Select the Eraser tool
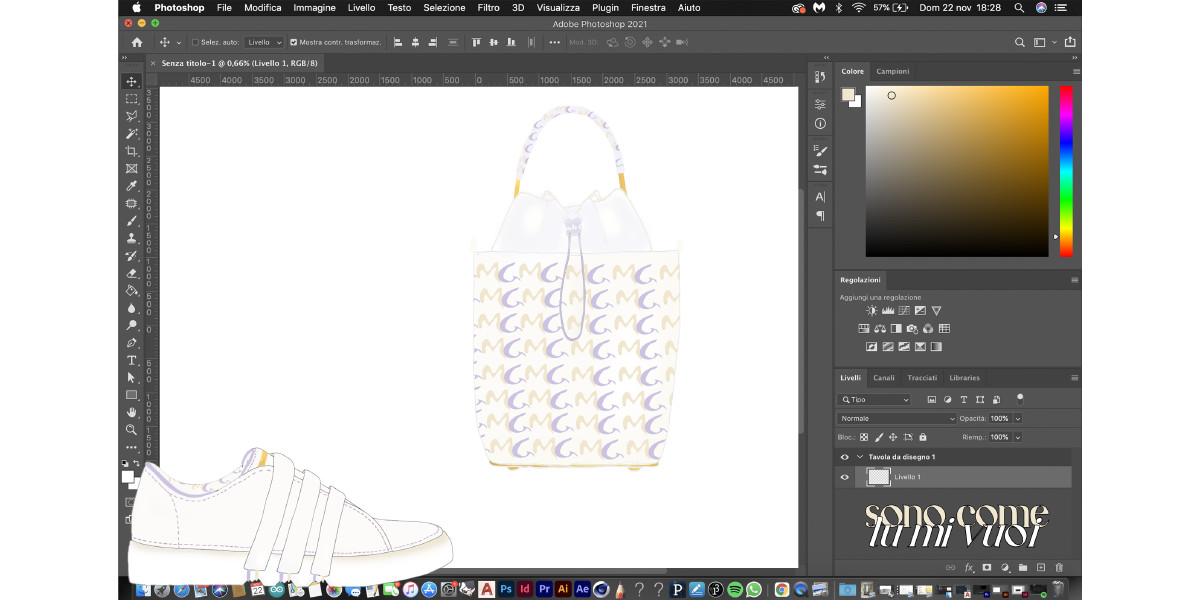 131,273
